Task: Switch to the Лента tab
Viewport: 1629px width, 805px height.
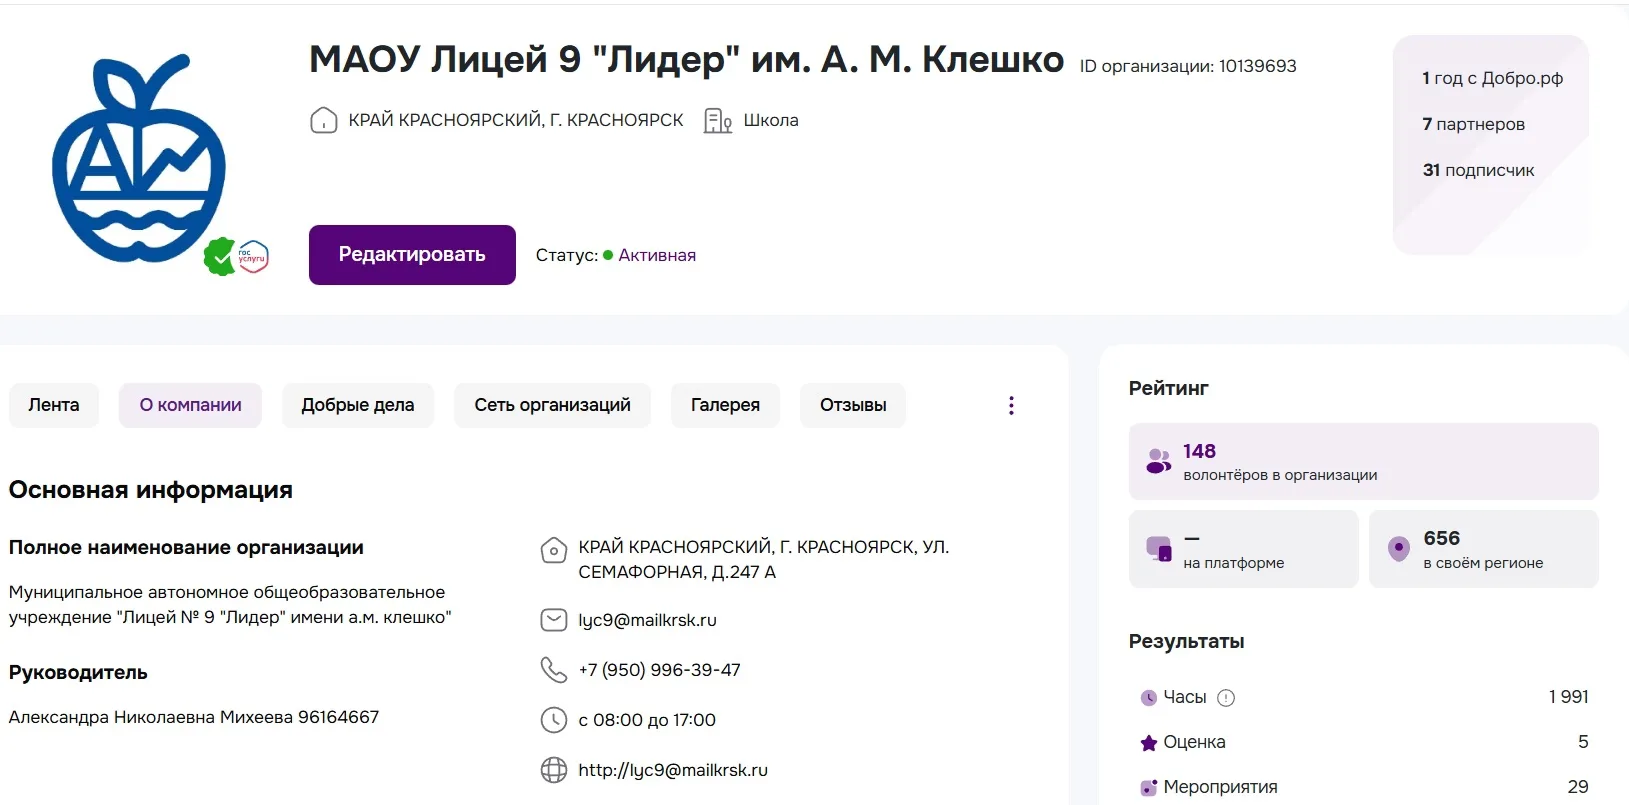Action: (x=54, y=405)
